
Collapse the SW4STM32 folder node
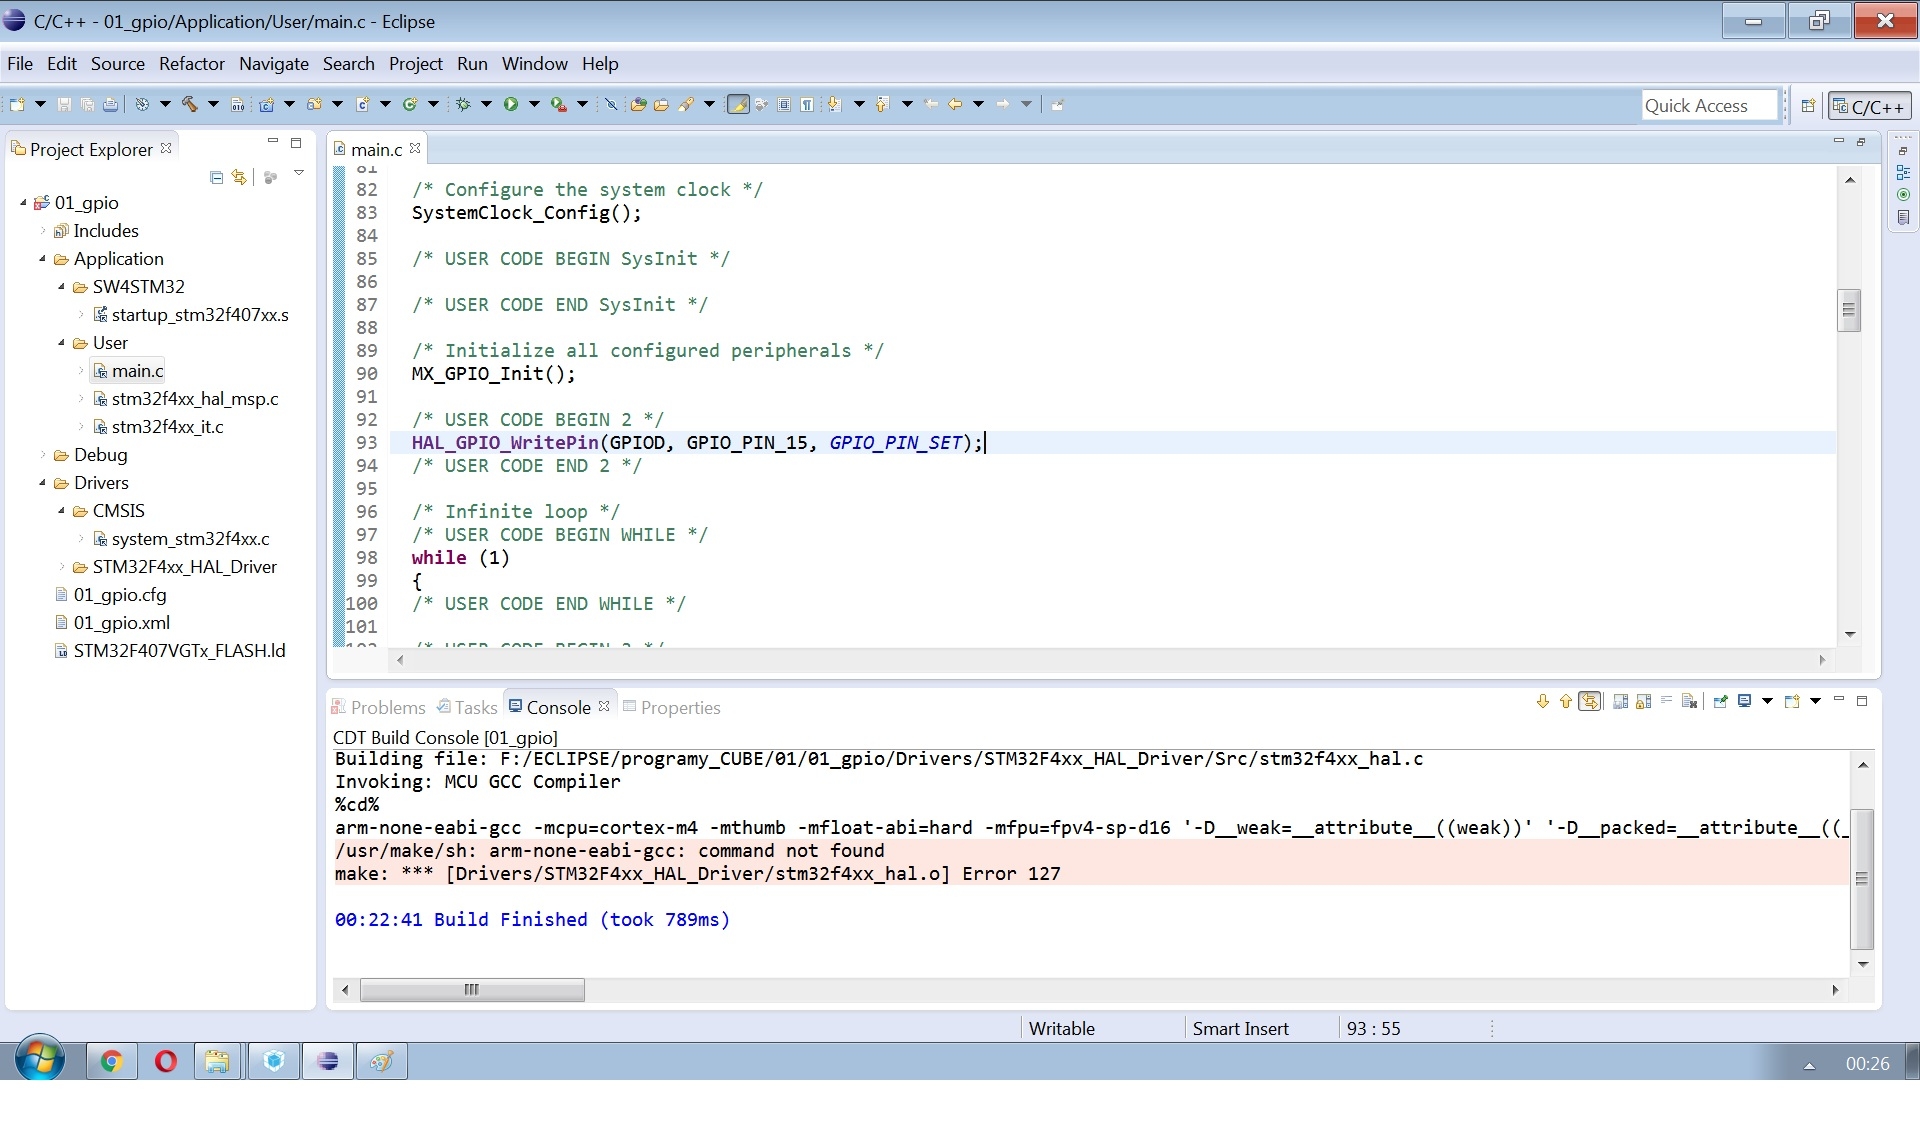point(62,287)
